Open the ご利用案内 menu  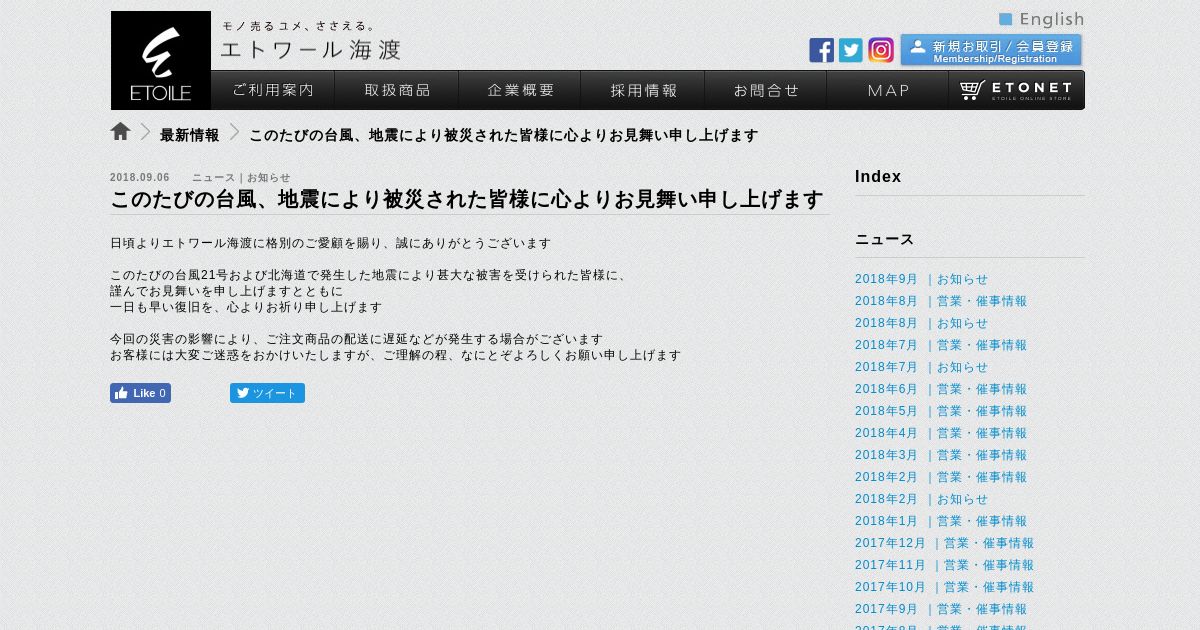[x=273, y=90]
